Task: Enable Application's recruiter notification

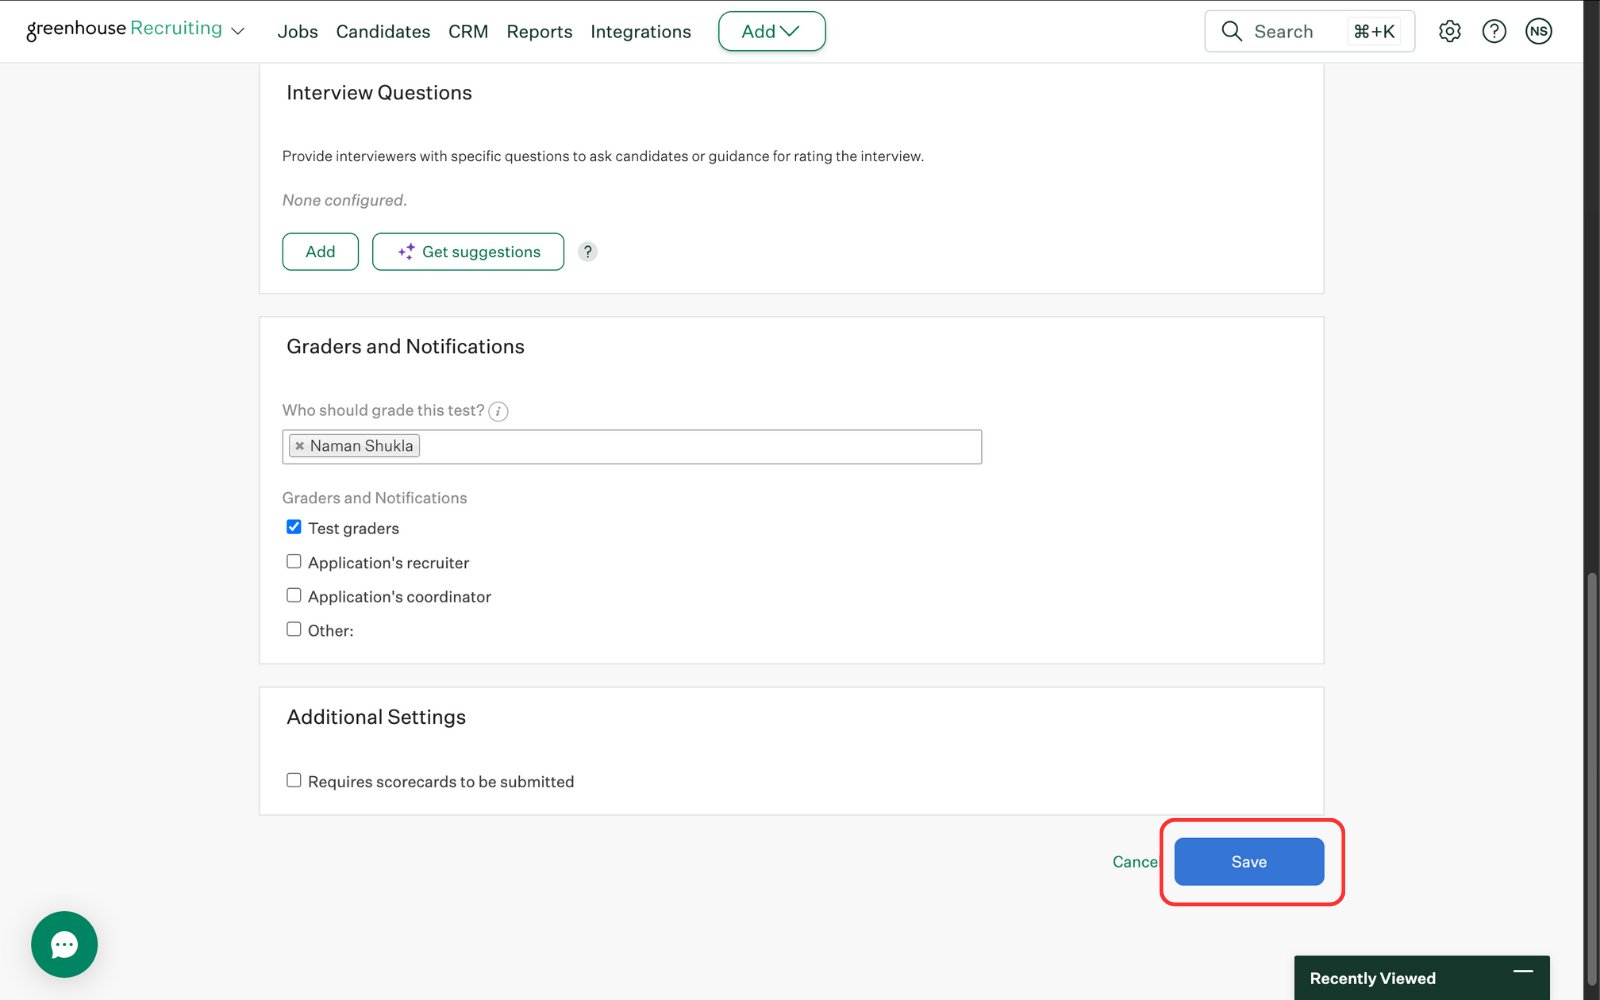Action: (x=294, y=561)
